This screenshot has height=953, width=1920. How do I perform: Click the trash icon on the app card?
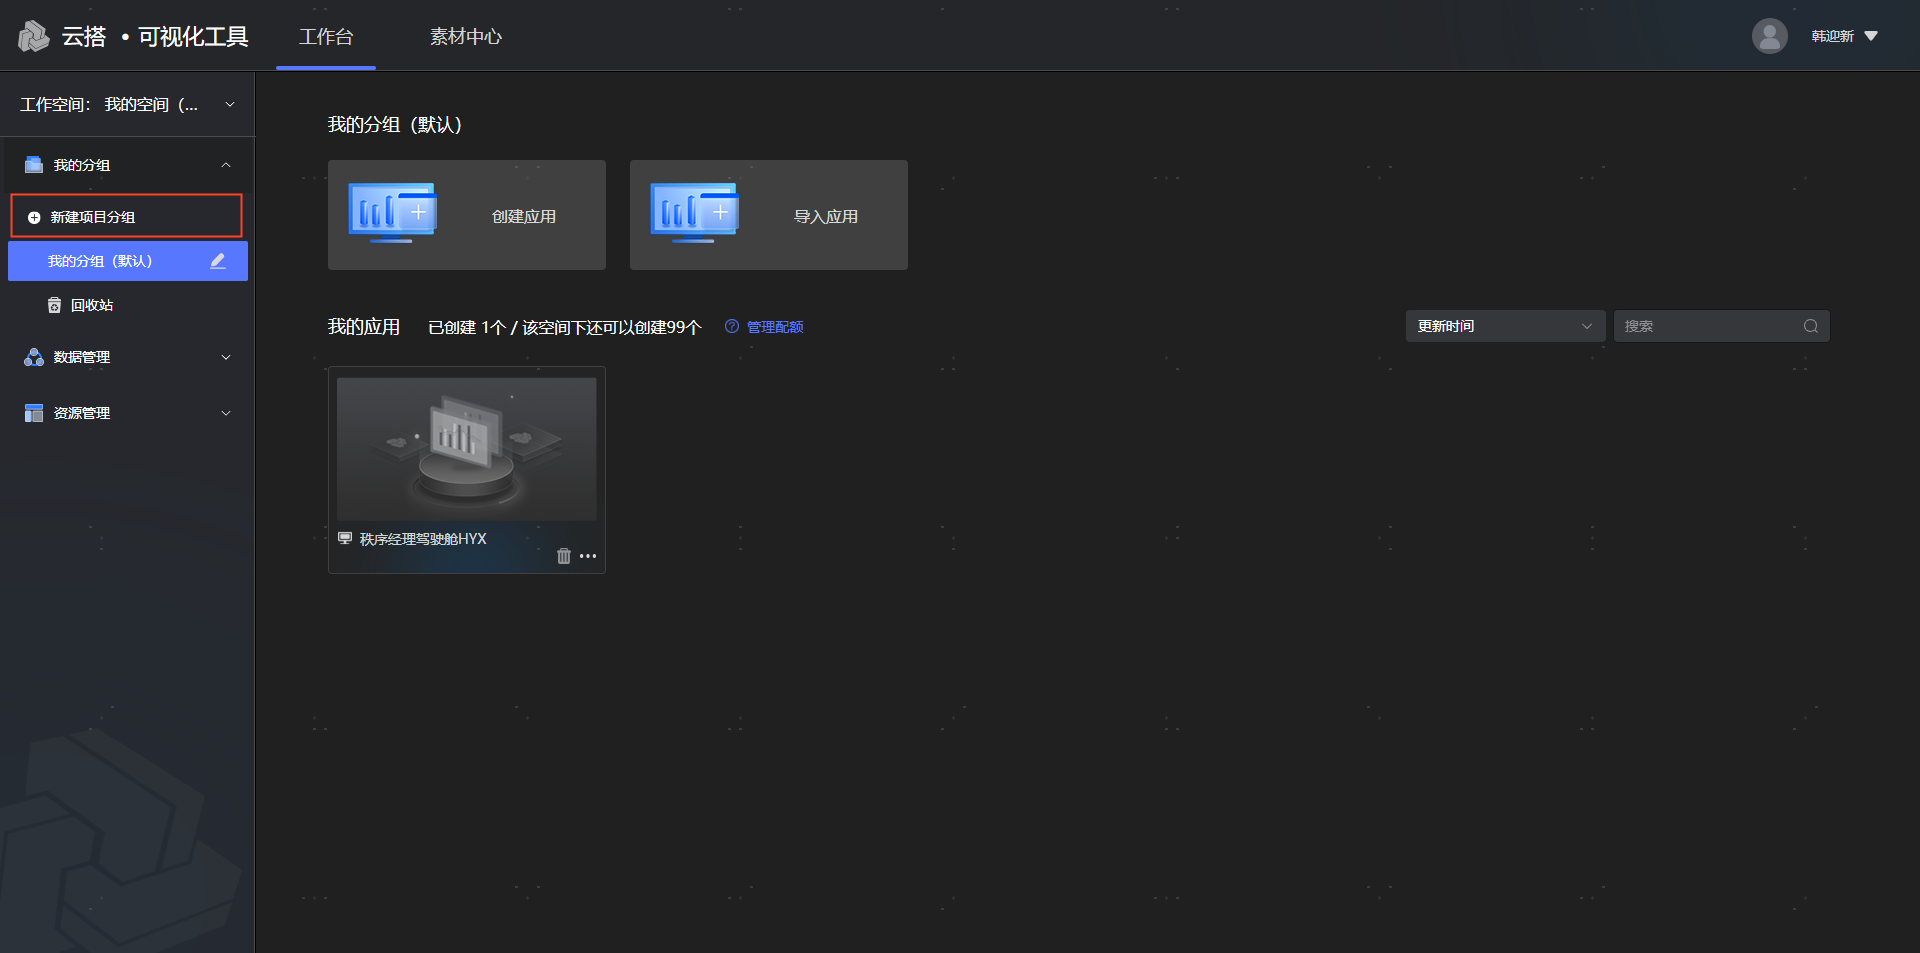coord(563,556)
